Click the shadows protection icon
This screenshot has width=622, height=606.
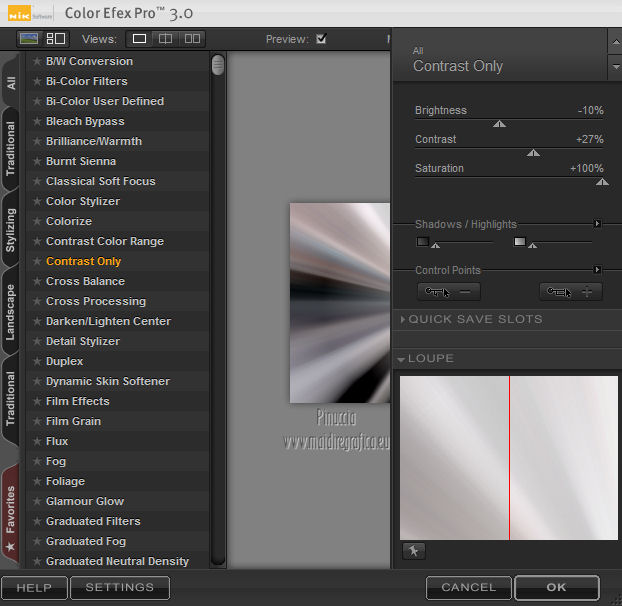coord(423,242)
